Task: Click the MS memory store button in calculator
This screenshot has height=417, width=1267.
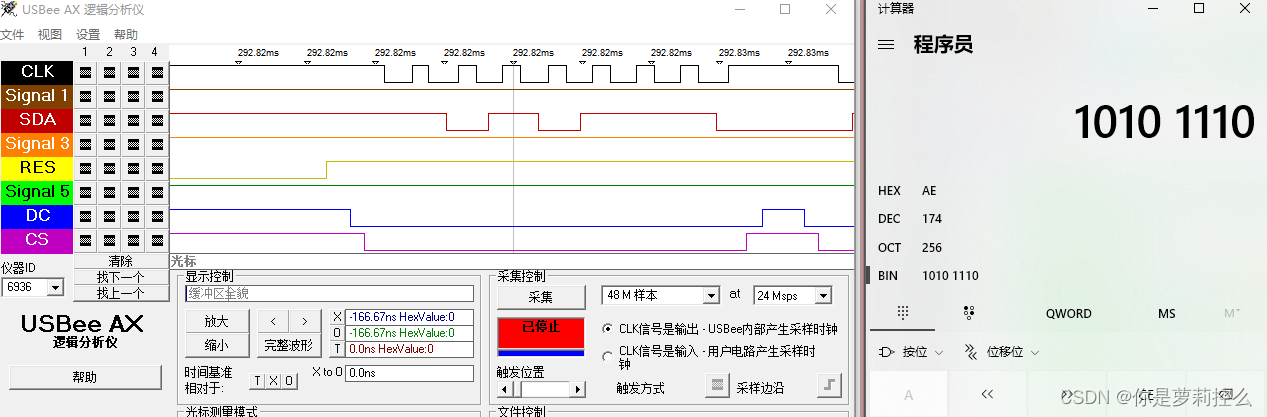Action: pos(1166,313)
